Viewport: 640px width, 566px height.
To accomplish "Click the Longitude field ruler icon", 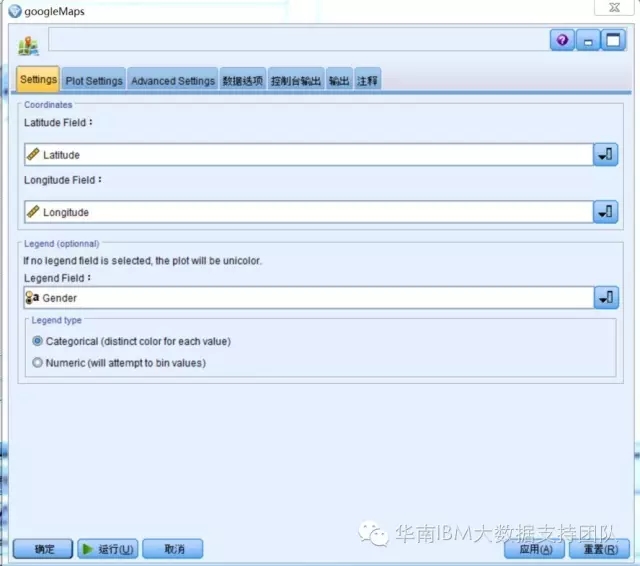I will coord(33,211).
